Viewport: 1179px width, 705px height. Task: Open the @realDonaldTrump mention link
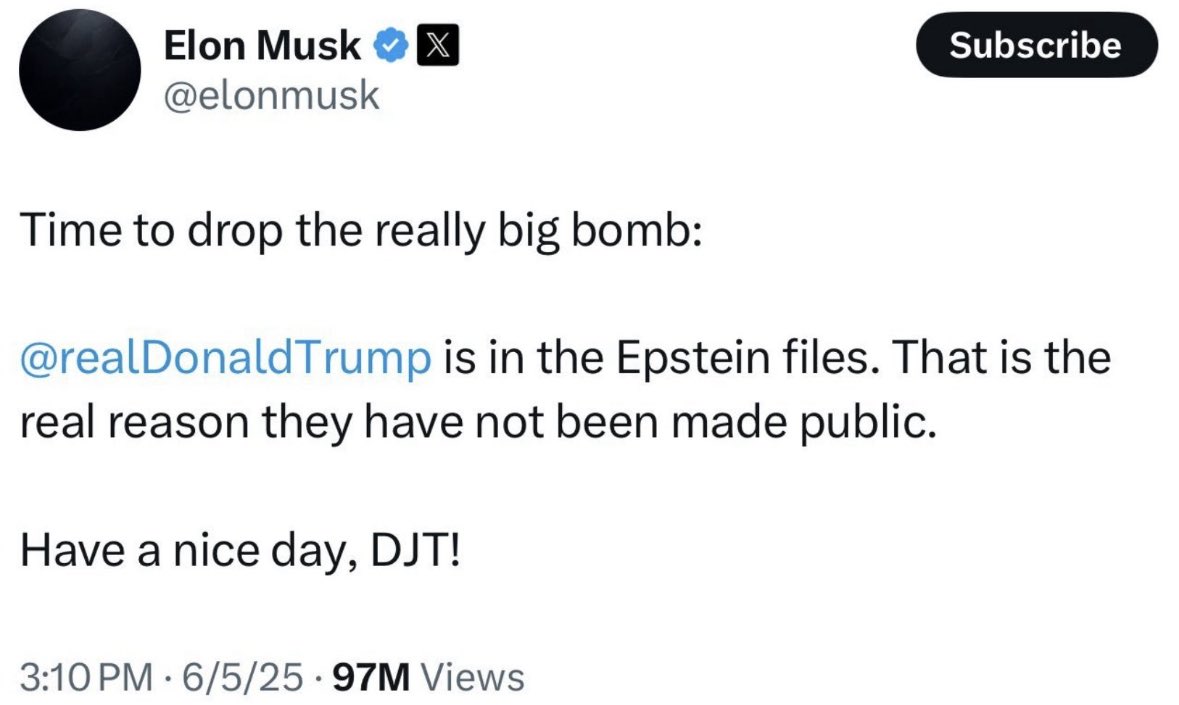226,358
